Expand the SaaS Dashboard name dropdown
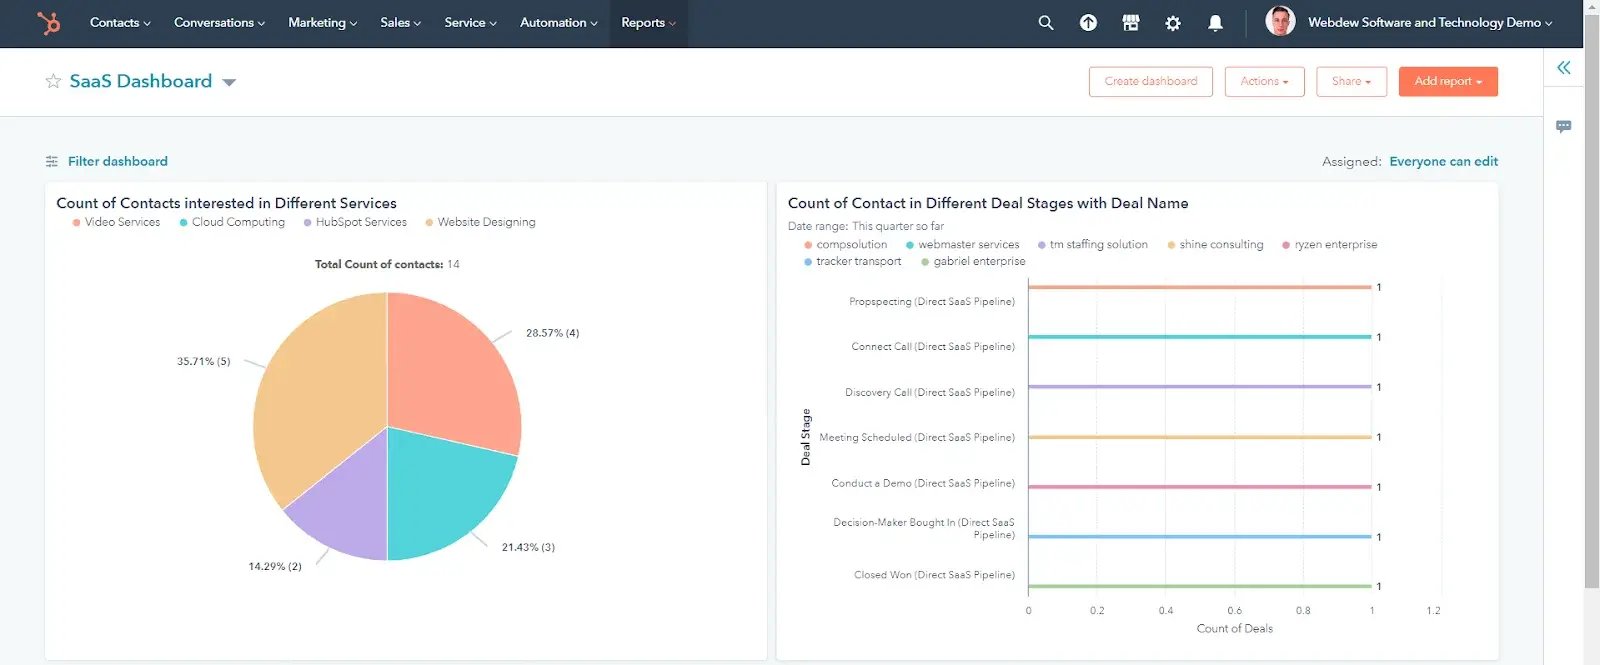 click(x=229, y=82)
